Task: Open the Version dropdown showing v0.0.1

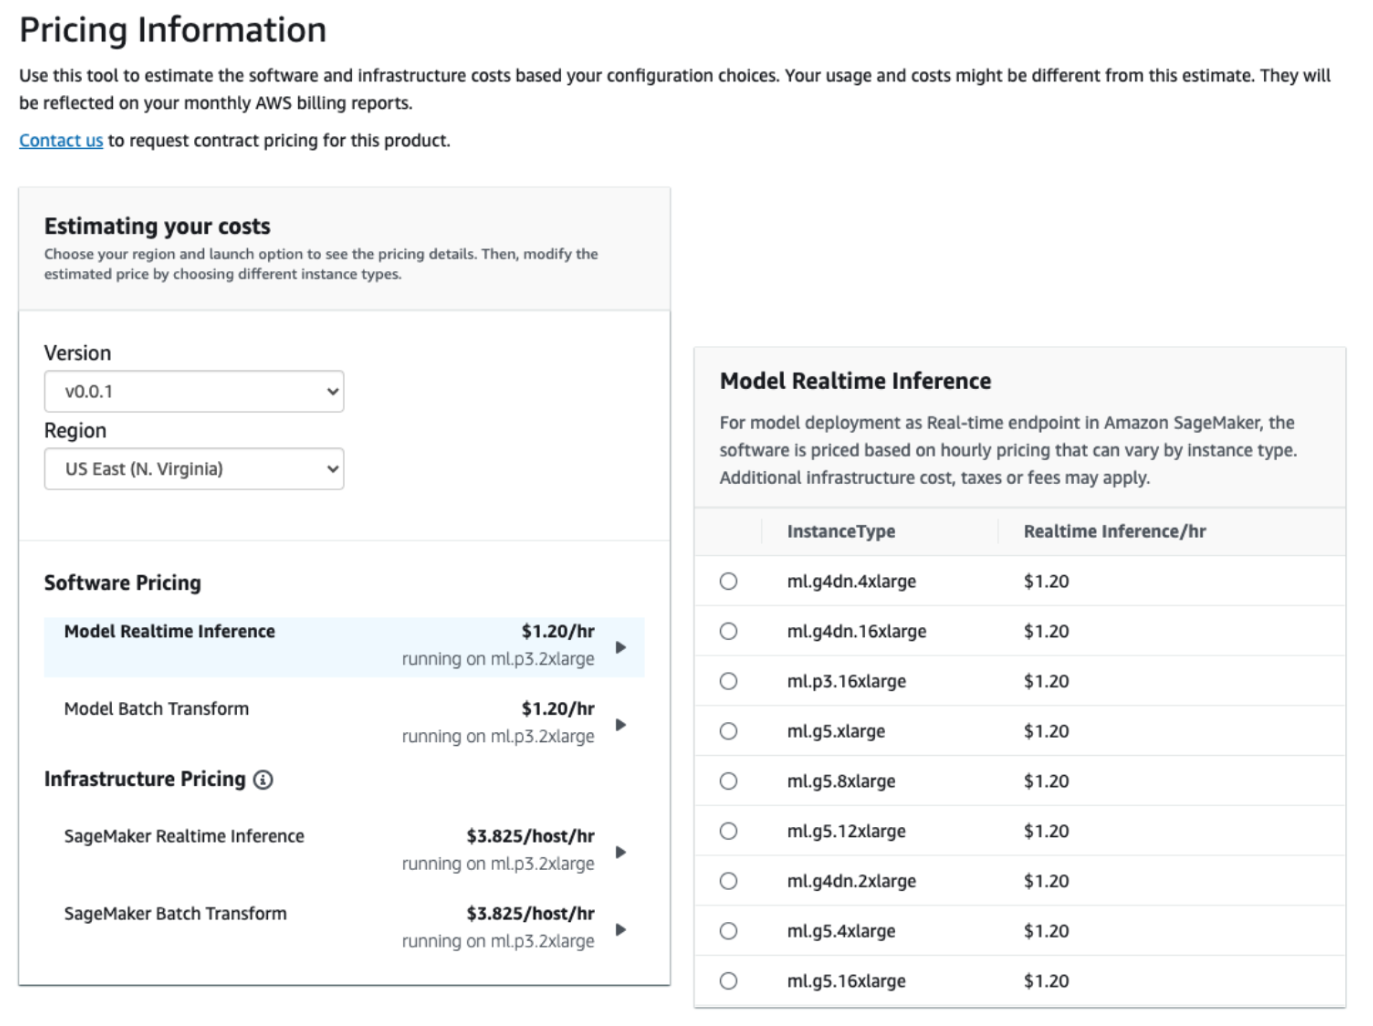Action: click(194, 392)
